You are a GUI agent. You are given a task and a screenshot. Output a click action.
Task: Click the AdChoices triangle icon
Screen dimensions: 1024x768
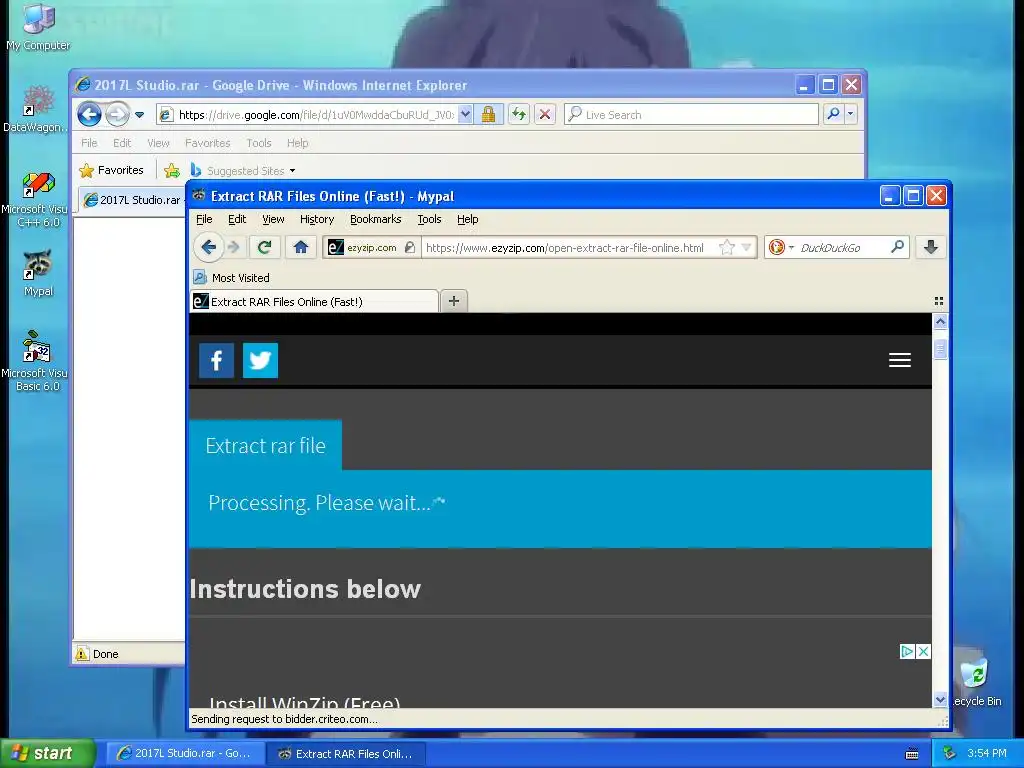(x=907, y=651)
